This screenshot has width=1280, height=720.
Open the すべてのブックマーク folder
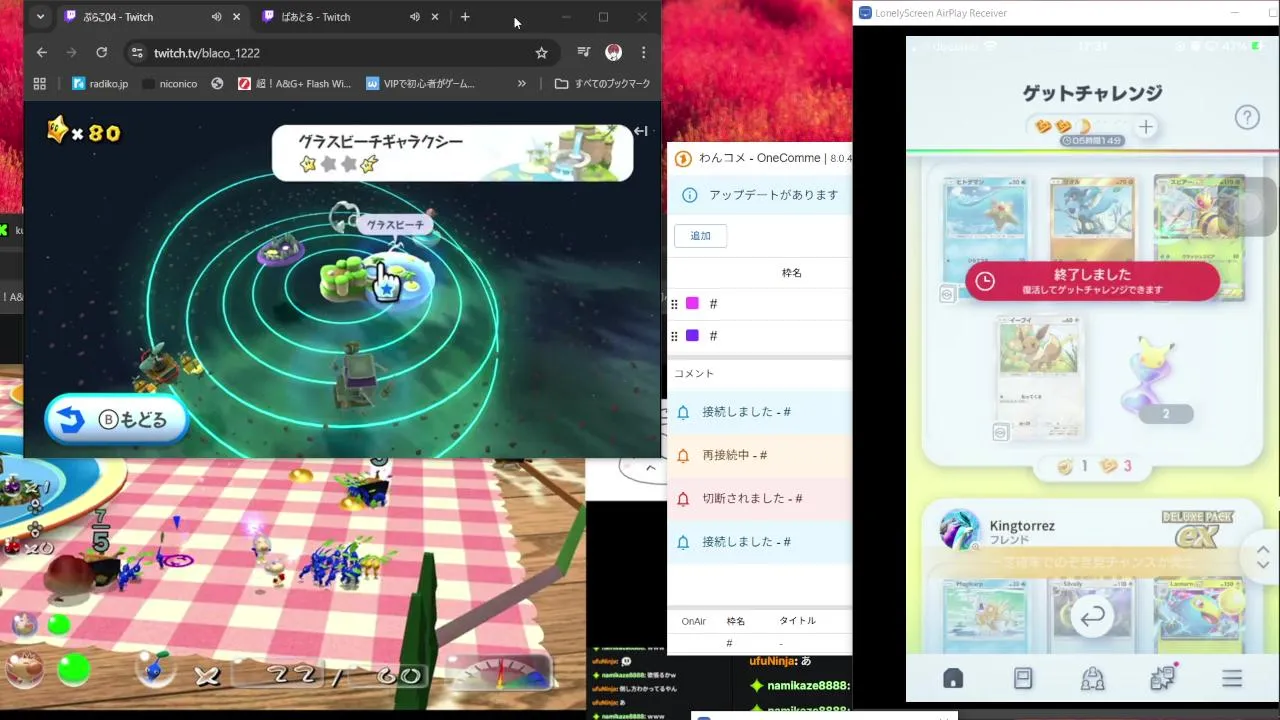tap(603, 84)
